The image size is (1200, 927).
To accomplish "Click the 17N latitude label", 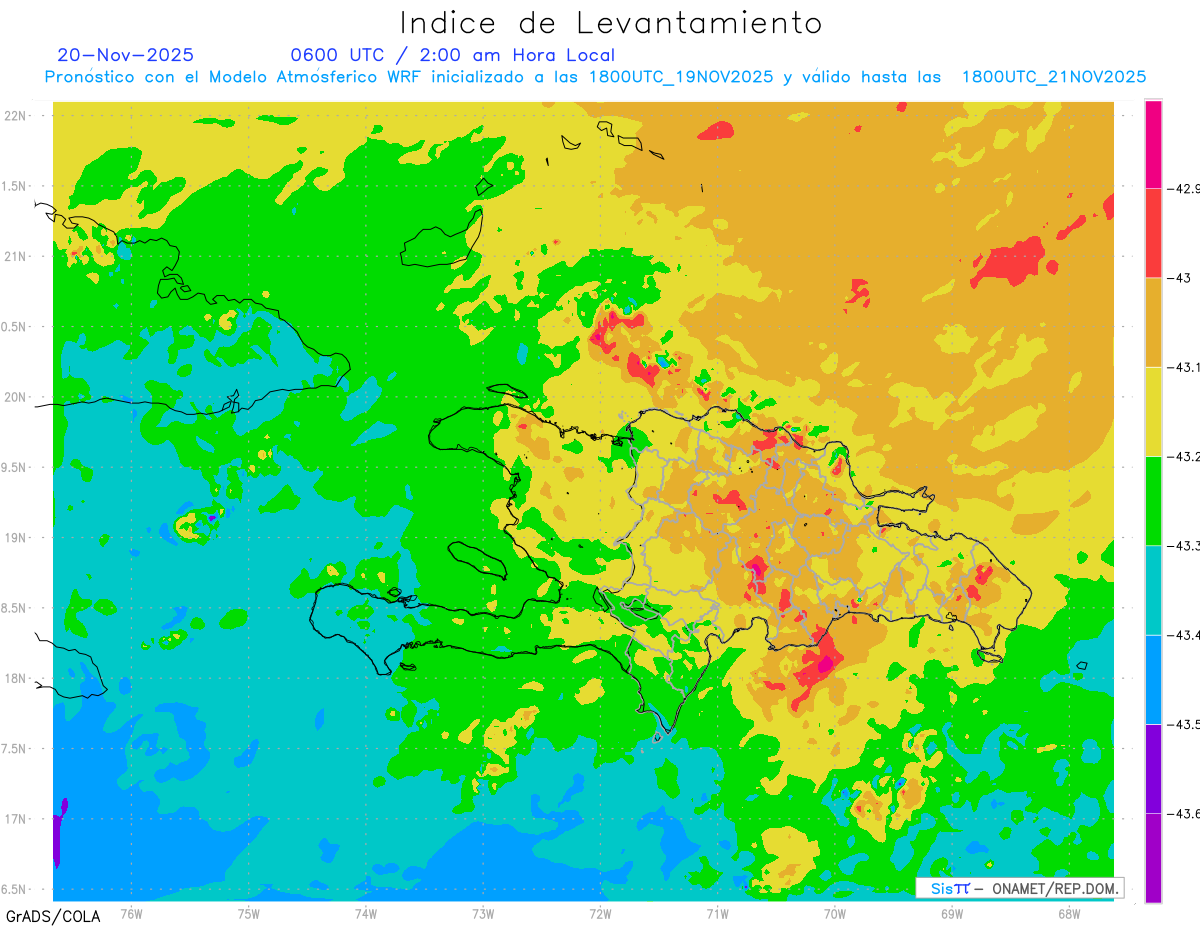I will pos(15,820).
